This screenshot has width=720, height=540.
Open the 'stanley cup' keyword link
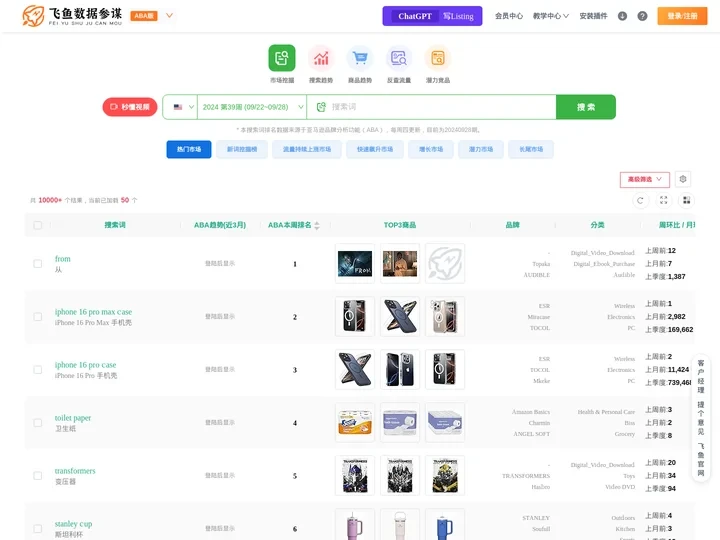73,524
